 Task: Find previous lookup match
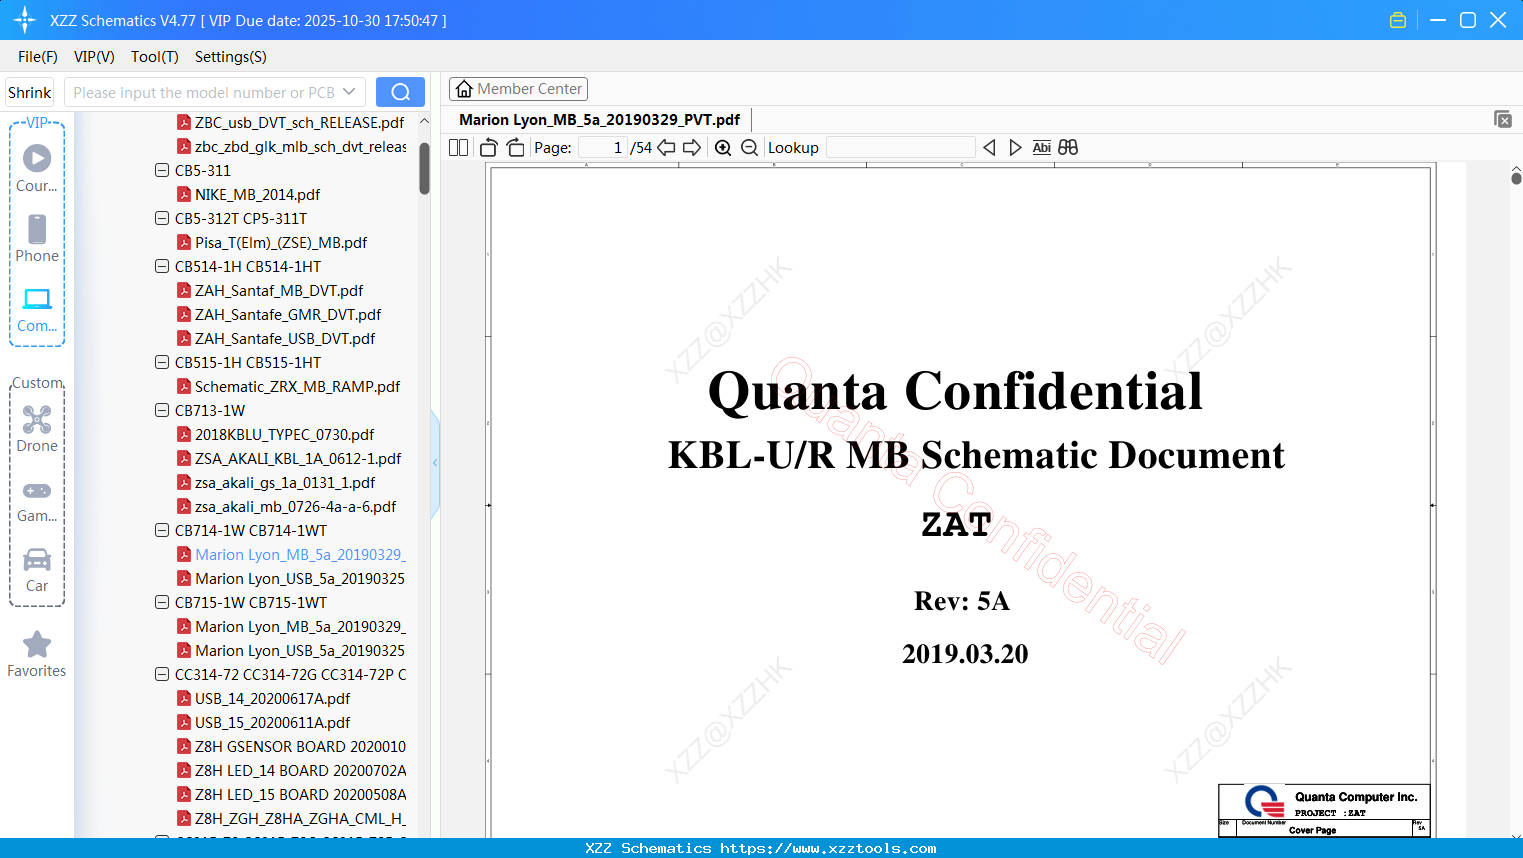pyautogui.click(x=989, y=148)
